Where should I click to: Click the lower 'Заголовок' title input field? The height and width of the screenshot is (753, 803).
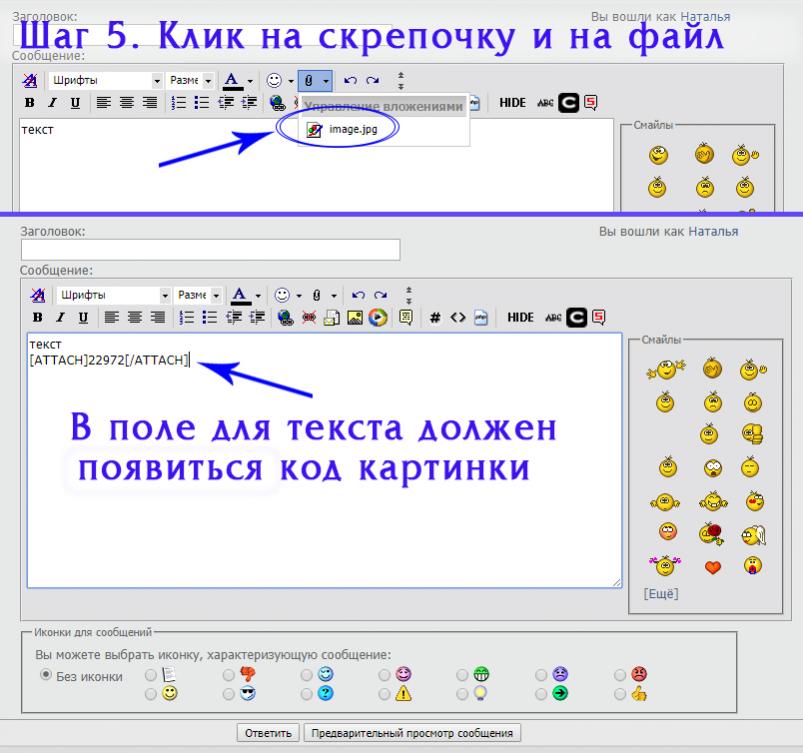[x=210, y=250]
